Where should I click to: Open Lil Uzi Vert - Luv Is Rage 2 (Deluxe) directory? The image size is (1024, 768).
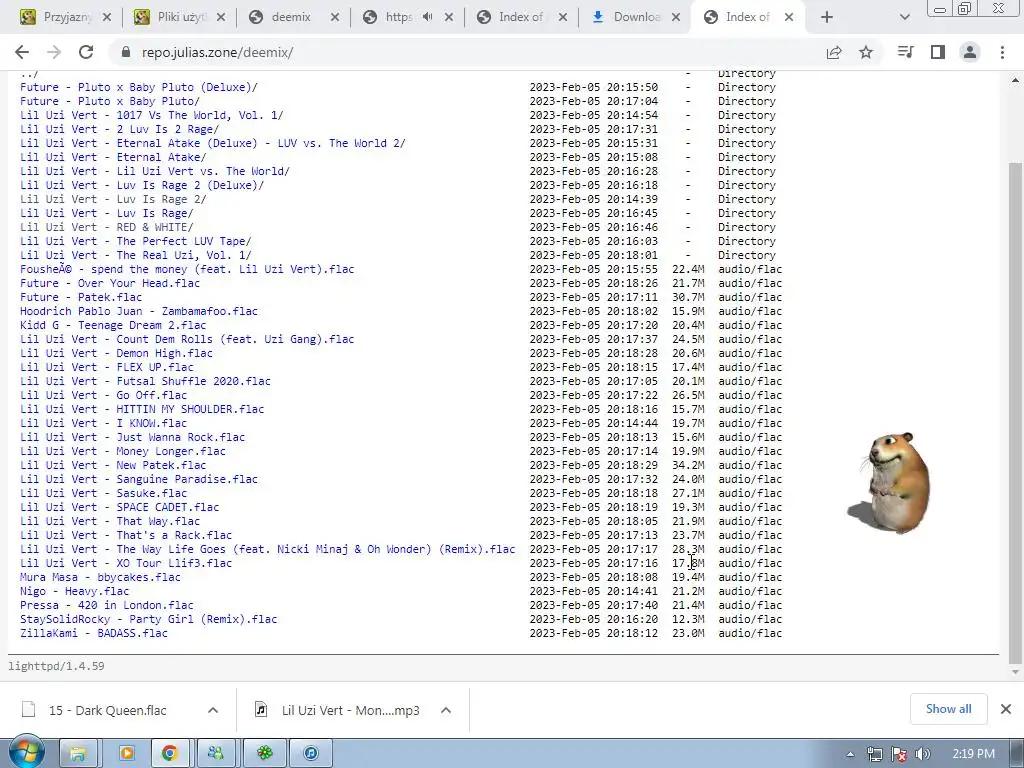[142, 185]
